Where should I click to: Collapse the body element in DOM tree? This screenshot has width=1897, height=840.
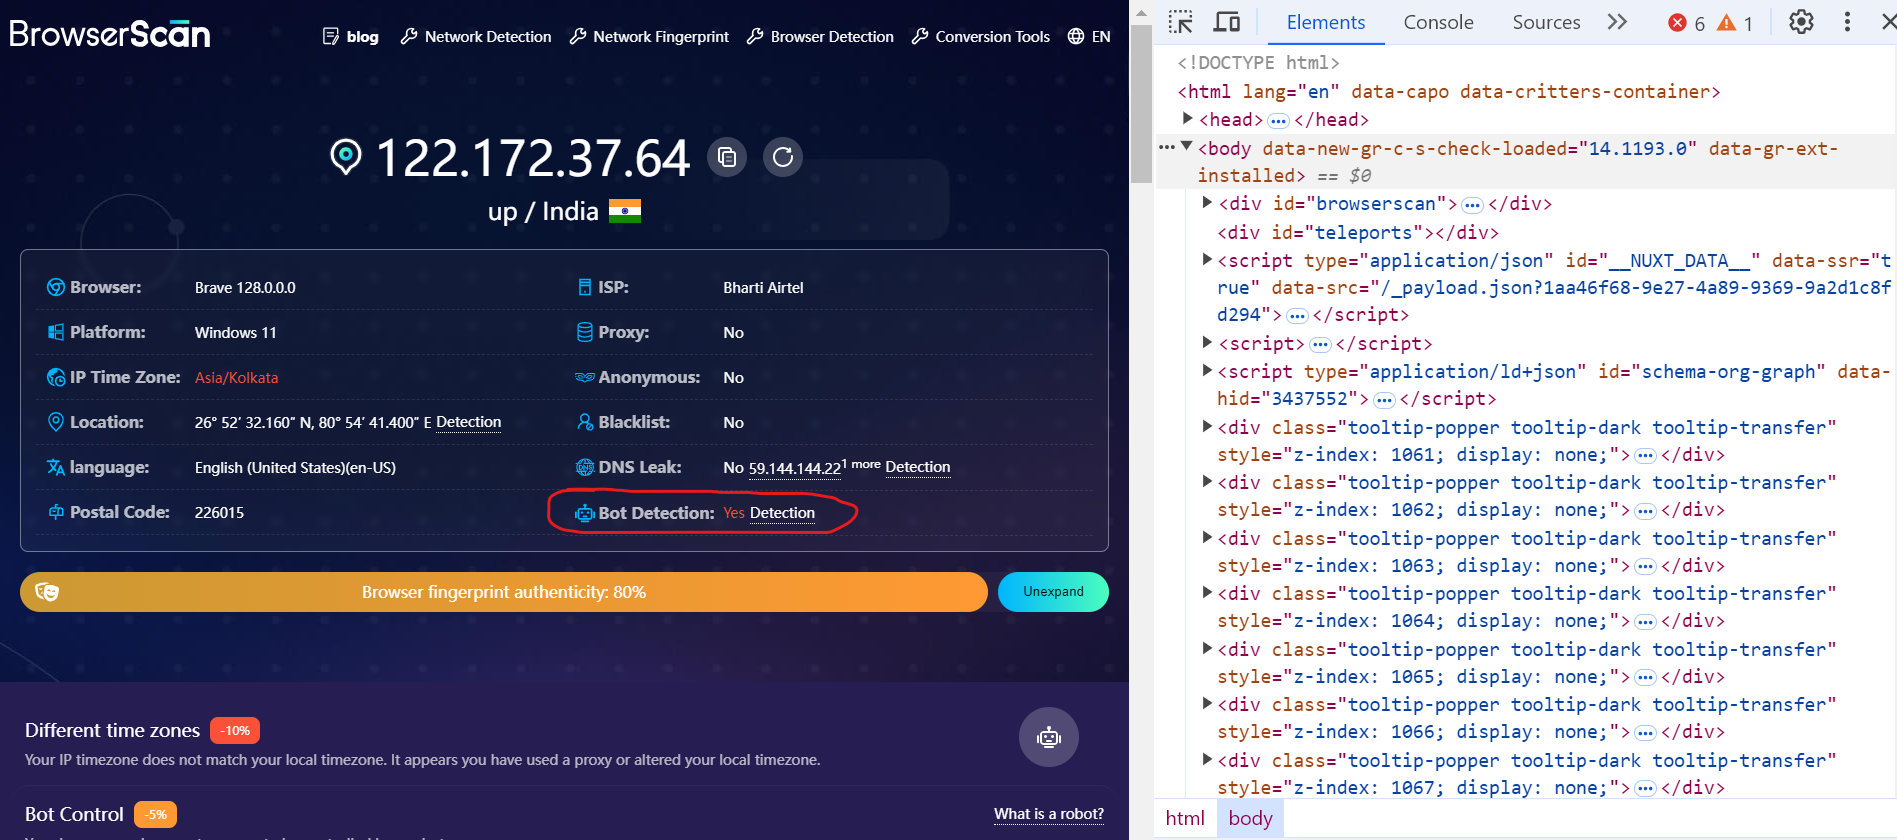pos(1187,146)
